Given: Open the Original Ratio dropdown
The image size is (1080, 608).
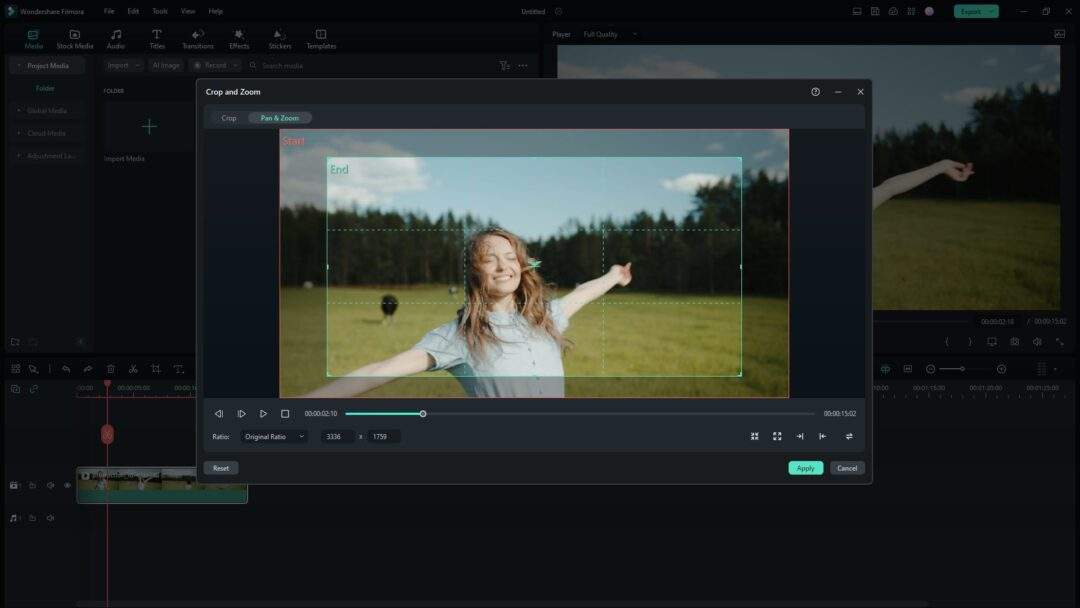Looking at the screenshot, I should pyautogui.click(x=272, y=436).
